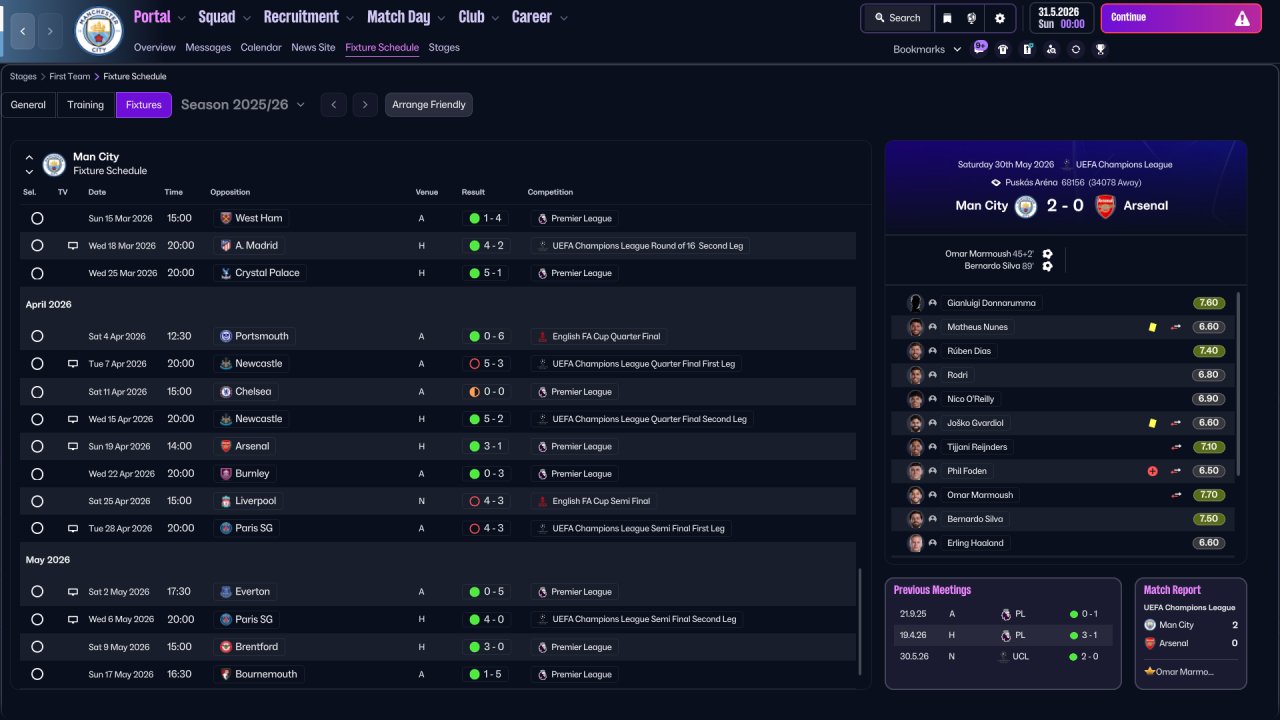The width and height of the screenshot is (1280, 720).
Task: Click the West Ham club crest
Action: (225, 218)
